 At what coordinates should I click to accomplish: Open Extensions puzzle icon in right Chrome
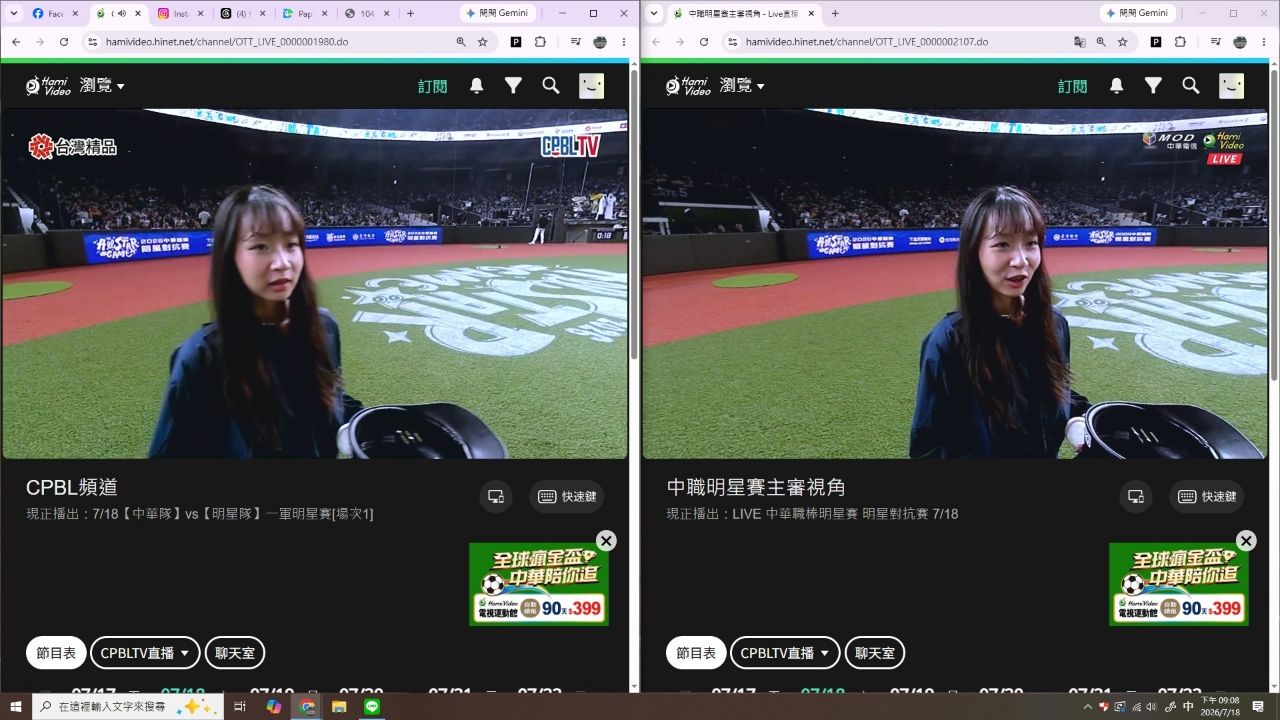click(x=1180, y=42)
